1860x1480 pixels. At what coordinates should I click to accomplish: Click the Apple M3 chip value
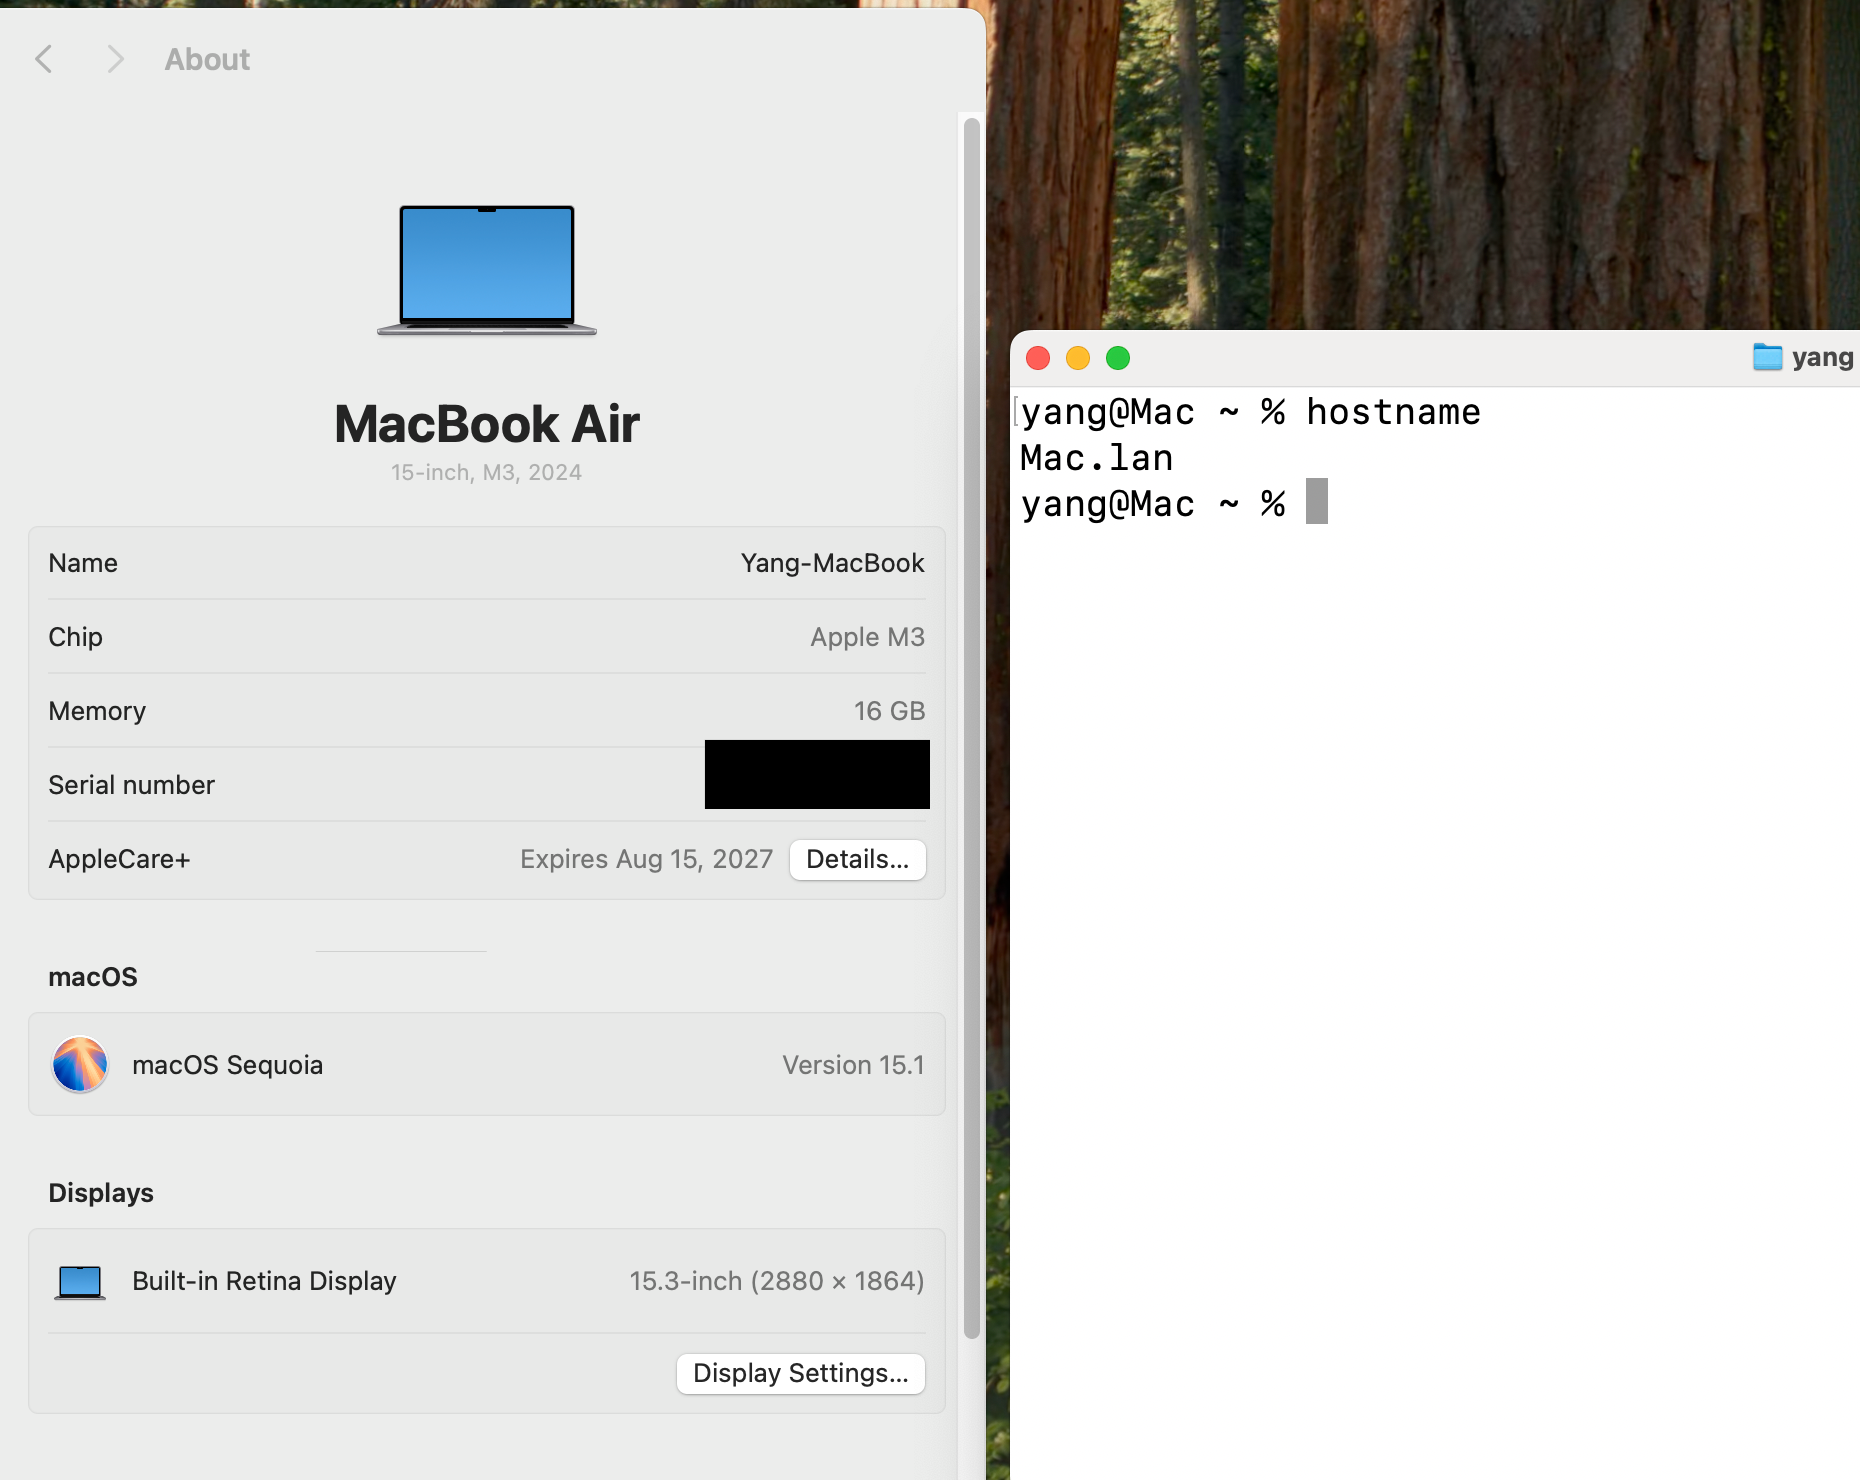[868, 637]
